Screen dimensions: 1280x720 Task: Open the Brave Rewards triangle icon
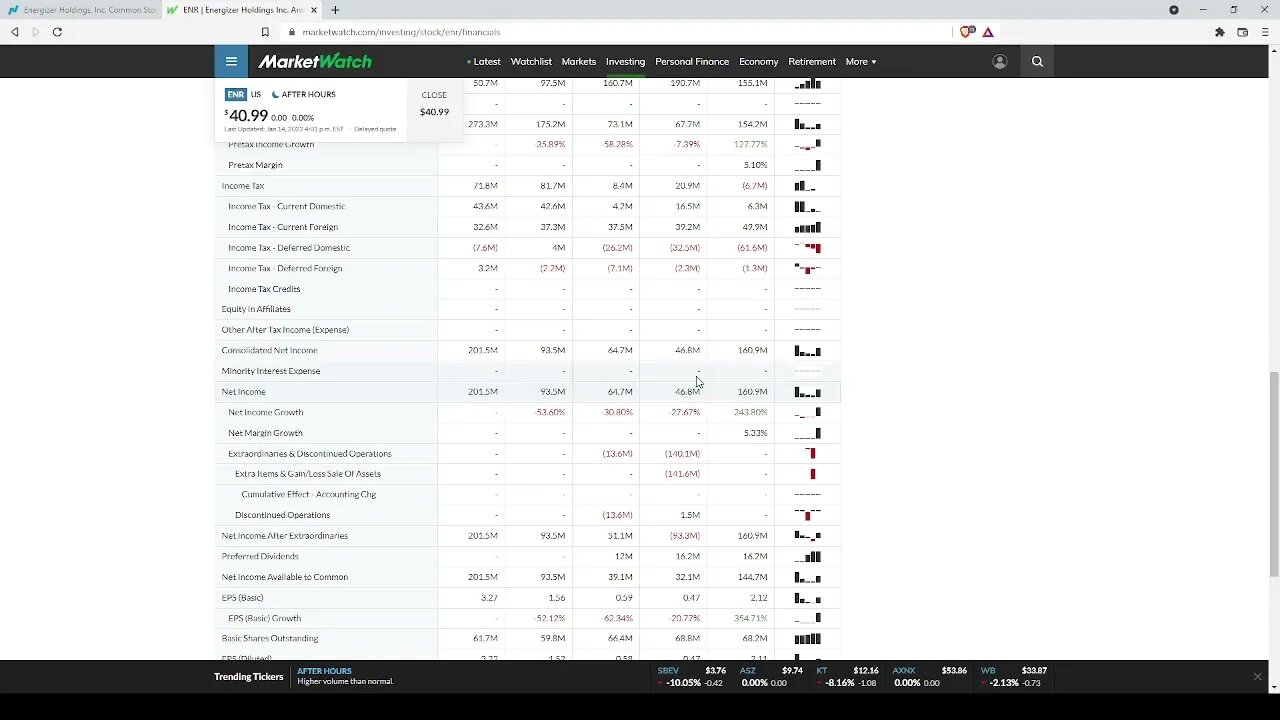(x=988, y=32)
